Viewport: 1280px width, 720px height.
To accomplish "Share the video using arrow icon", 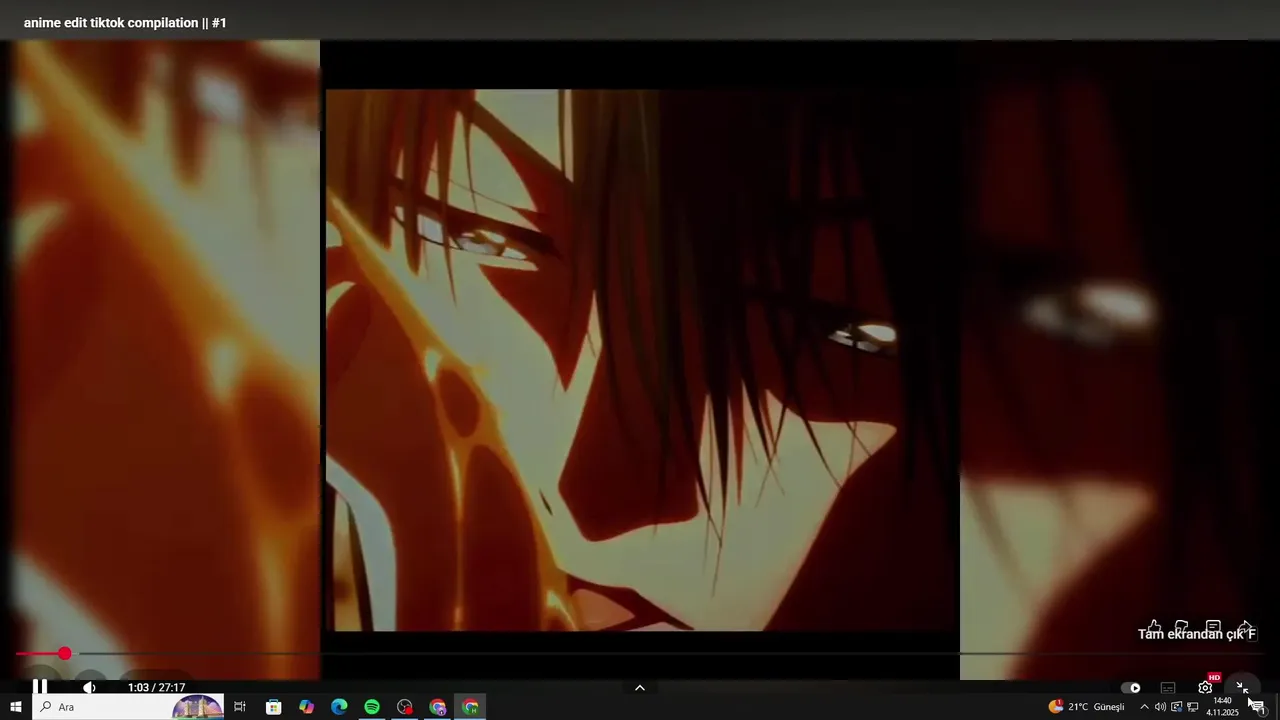I will [1245, 628].
